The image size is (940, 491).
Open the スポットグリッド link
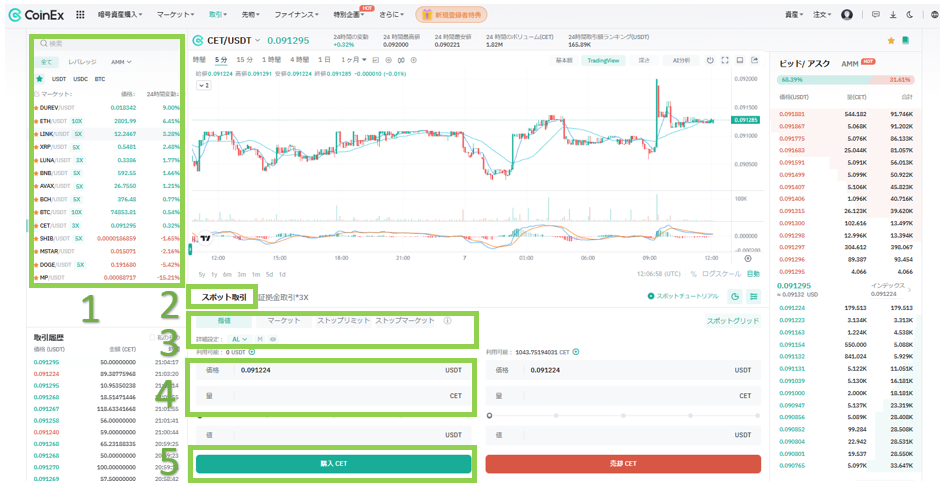pyautogui.click(x=733, y=321)
